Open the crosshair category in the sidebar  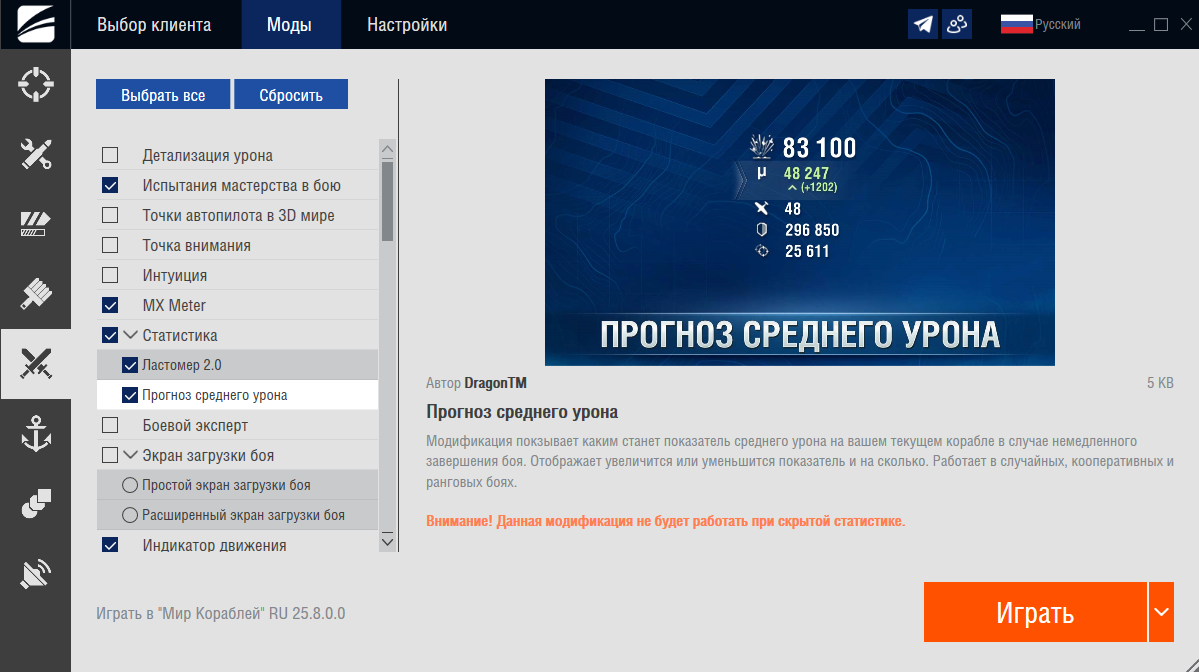click(x=35, y=84)
